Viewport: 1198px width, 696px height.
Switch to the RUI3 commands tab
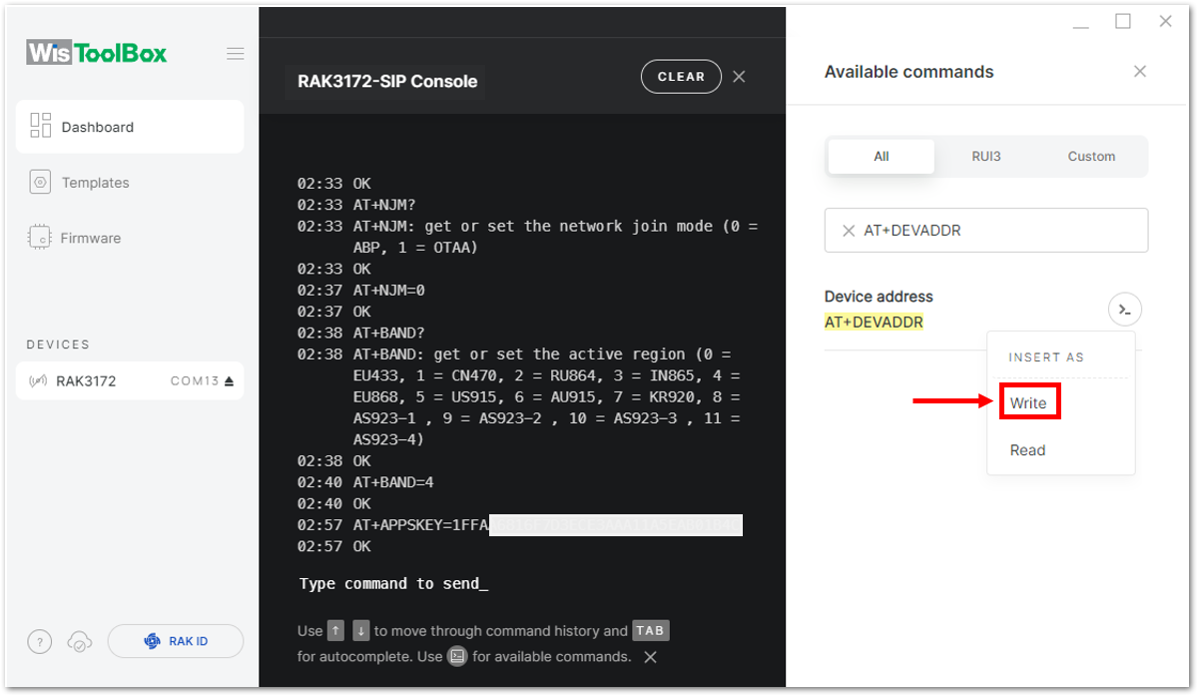click(x=986, y=156)
